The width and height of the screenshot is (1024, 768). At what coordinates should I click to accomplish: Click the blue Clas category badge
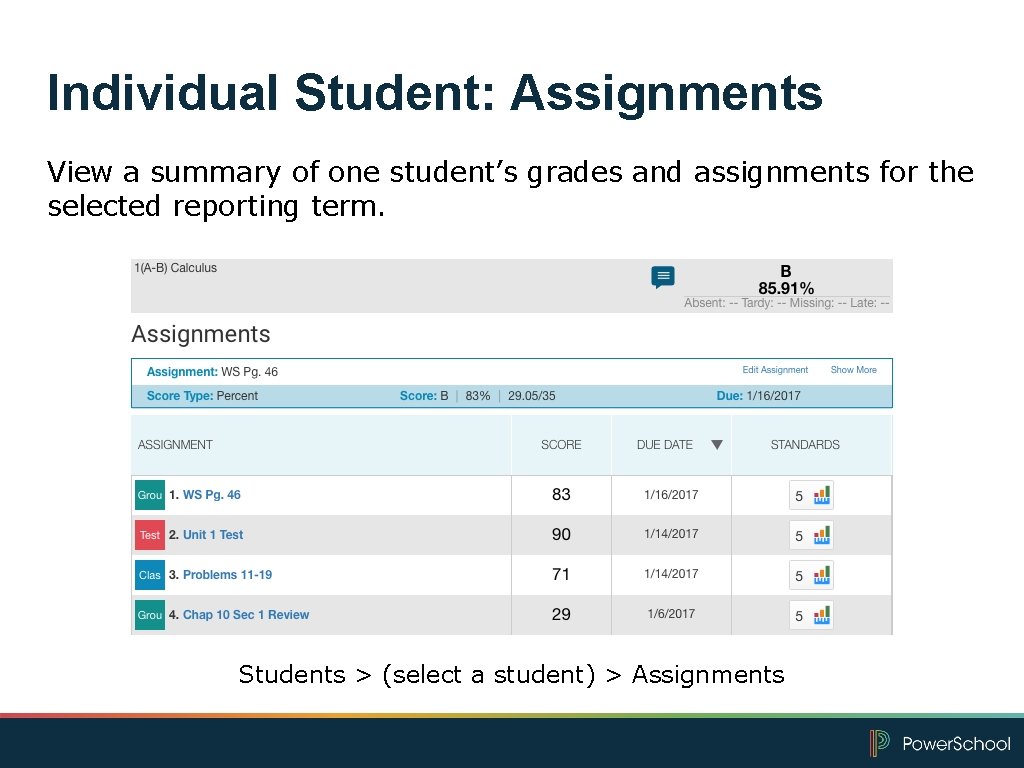click(x=150, y=575)
